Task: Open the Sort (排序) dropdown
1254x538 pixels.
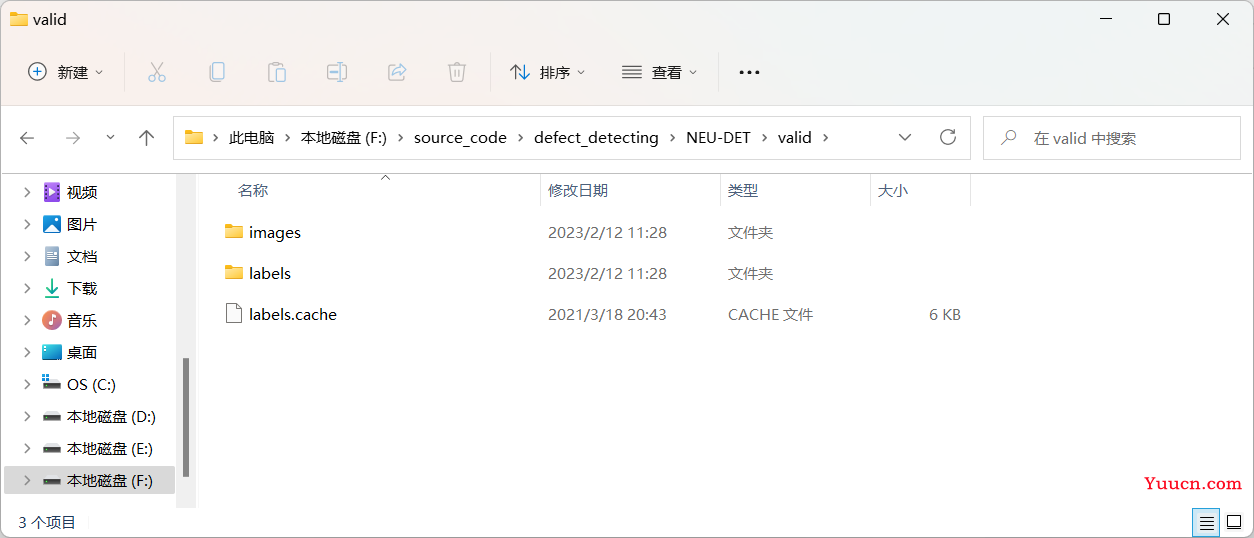Action: [x=548, y=72]
